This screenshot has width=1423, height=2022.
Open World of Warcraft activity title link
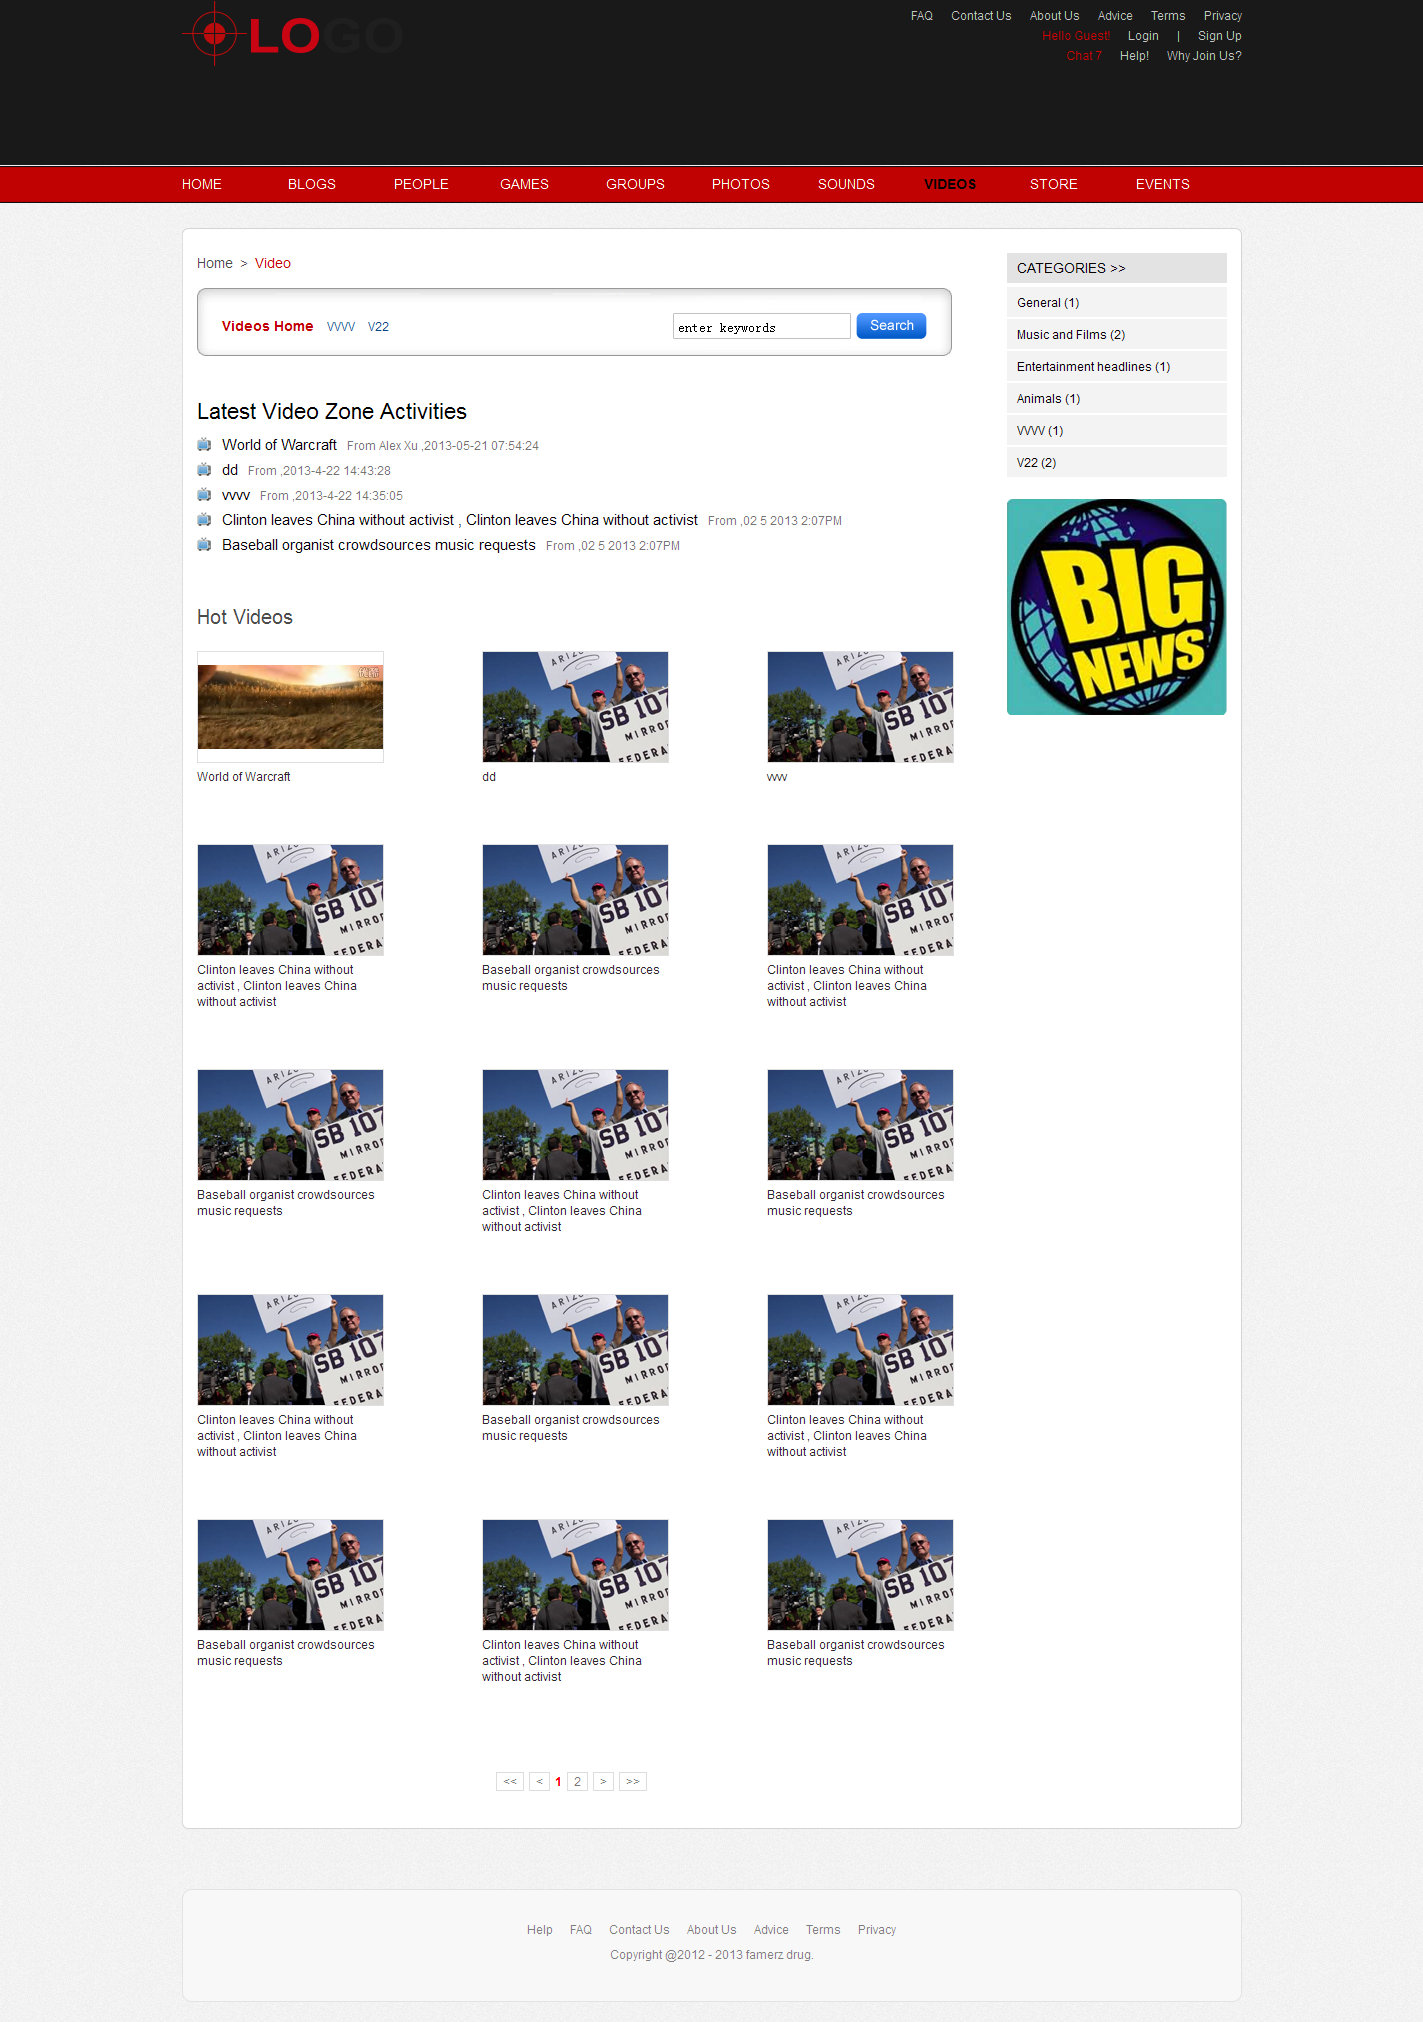279,445
